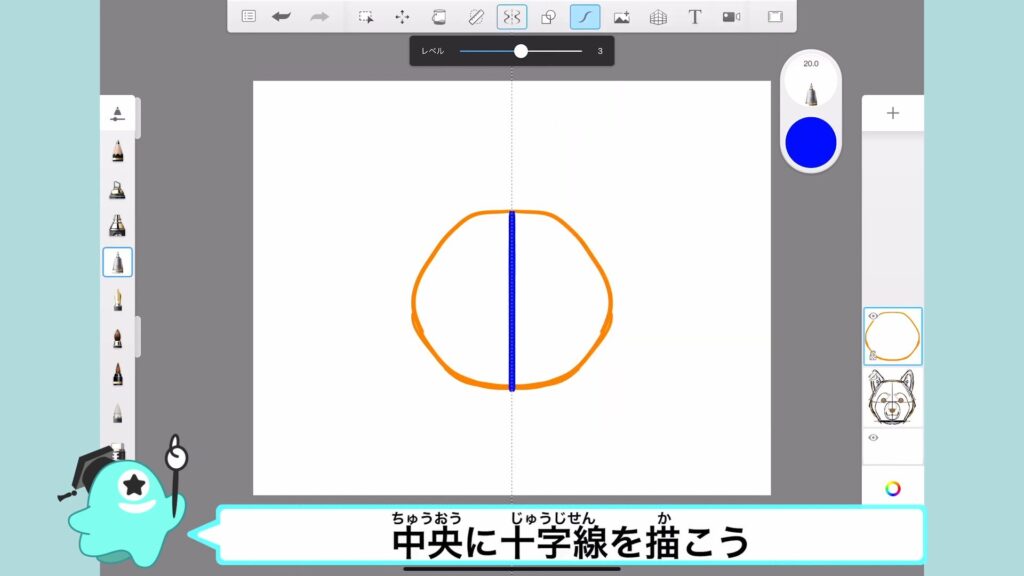Image resolution: width=1024 pixels, height=576 pixels.
Task: Open the main menu list icon
Action: (x=249, y=16)
